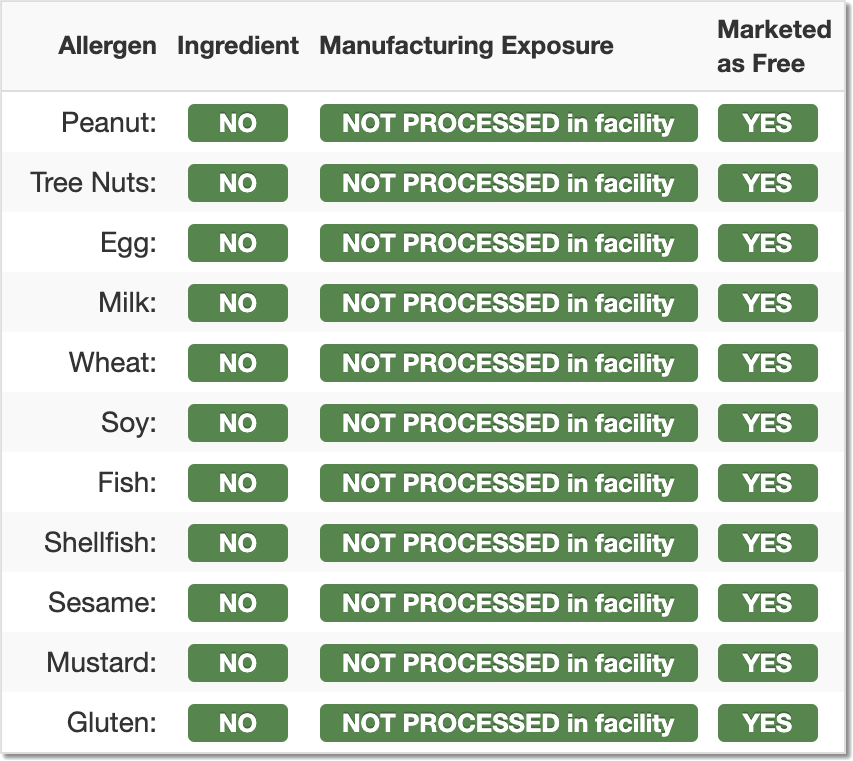Click the Ingredient column header
This screenshot has width=853, height=761.
point(238,46)
